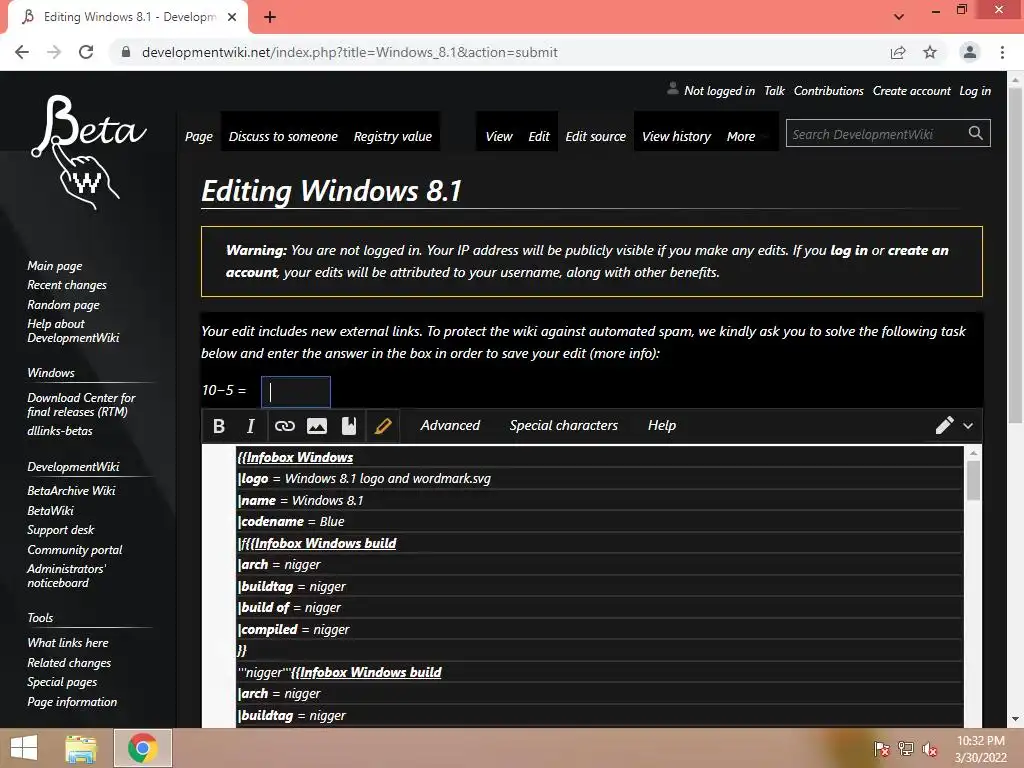Image resolution: width=1024 pixels, height=768 pixels.
Task: Click the Create account link
Action: pos(912,91)
